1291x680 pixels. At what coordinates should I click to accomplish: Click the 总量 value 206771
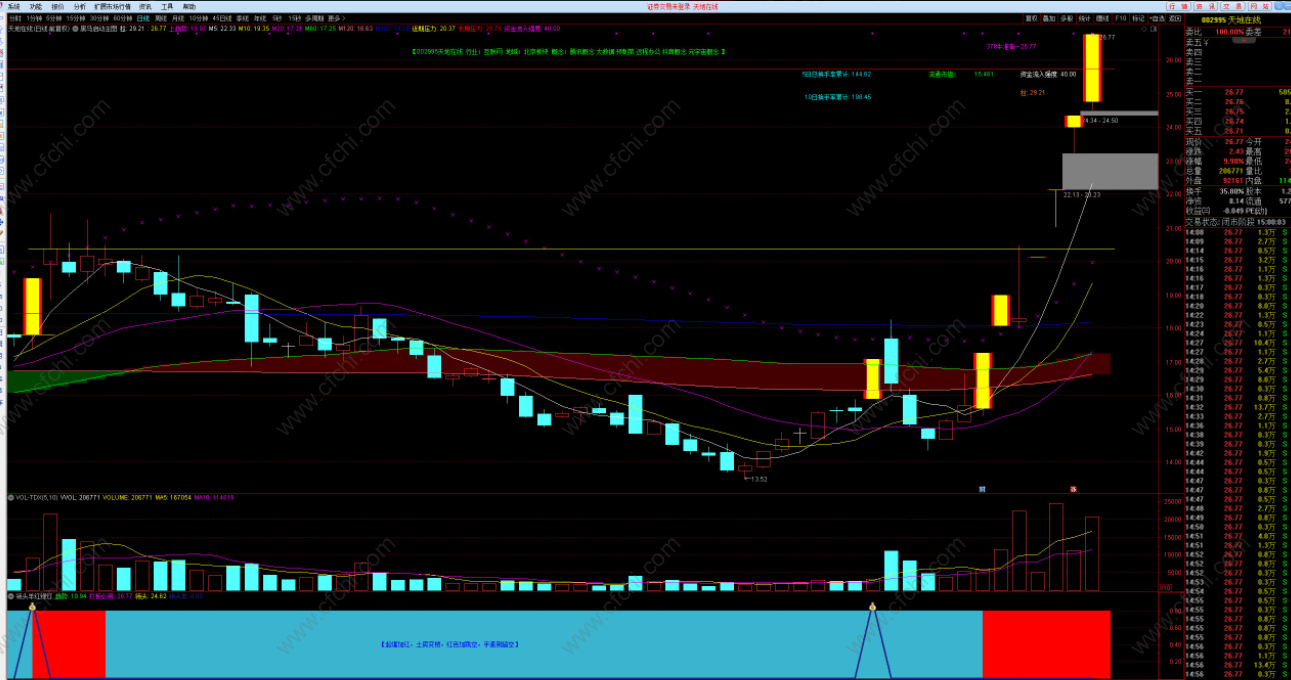pos(1231,171)
